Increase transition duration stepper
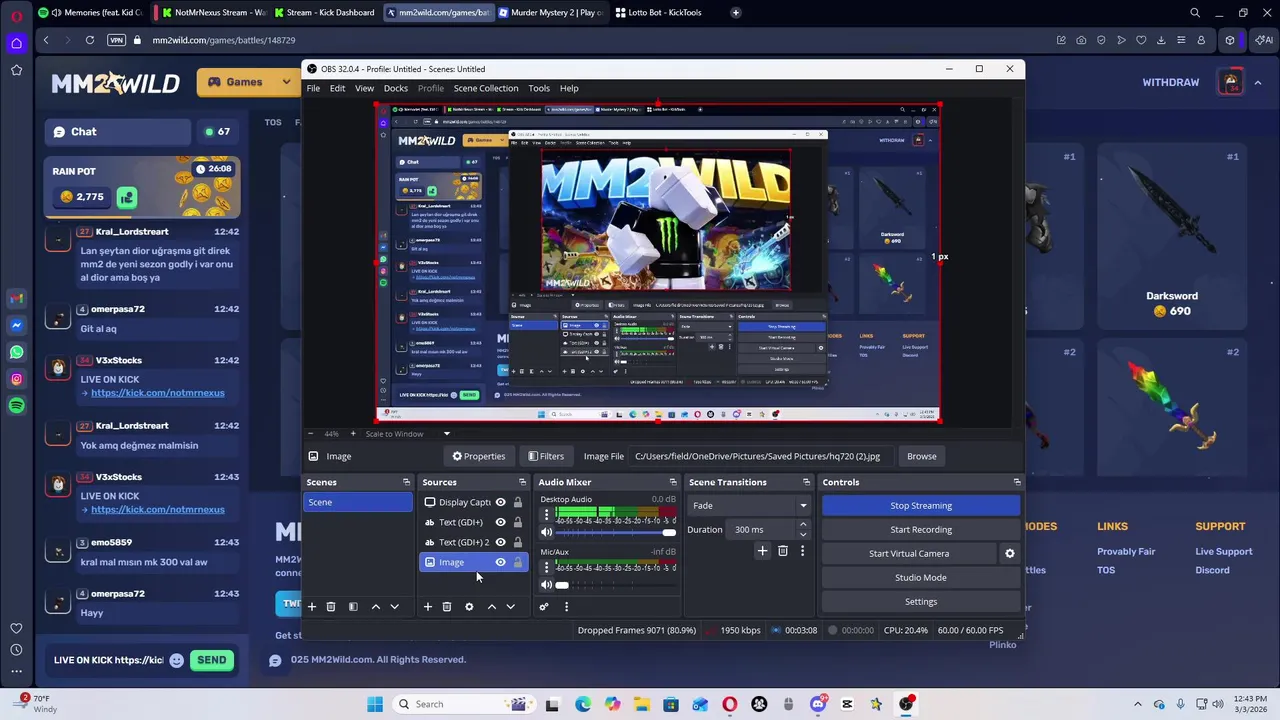This screenshot has width=1280, height=720. 802,526
